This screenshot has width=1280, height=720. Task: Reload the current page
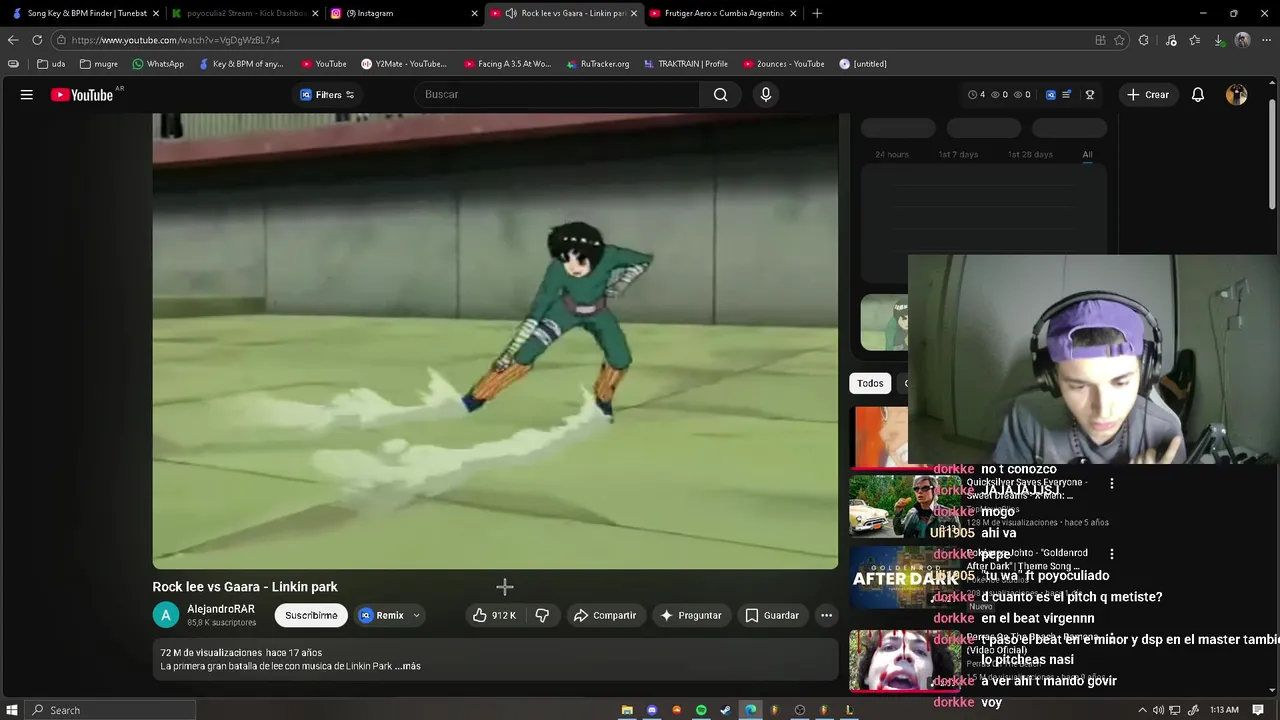pos(37,40)
